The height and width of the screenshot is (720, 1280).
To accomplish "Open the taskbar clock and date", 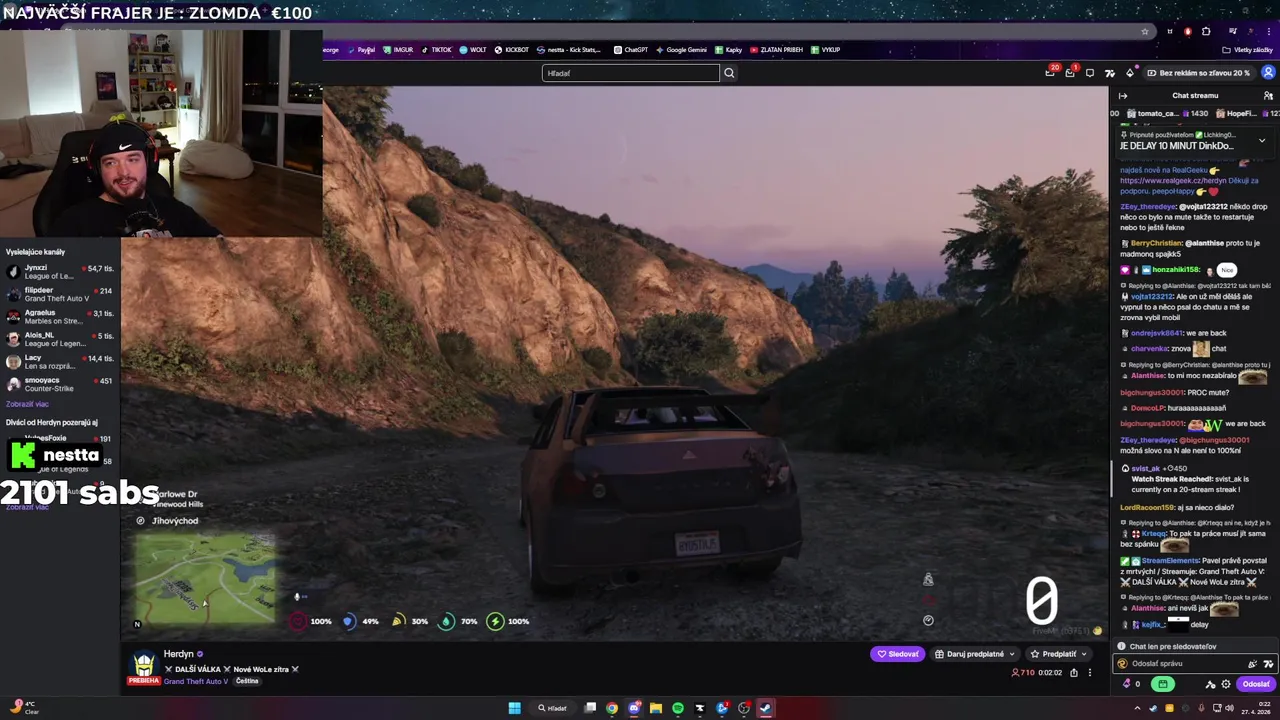I will pos(1256,708).
